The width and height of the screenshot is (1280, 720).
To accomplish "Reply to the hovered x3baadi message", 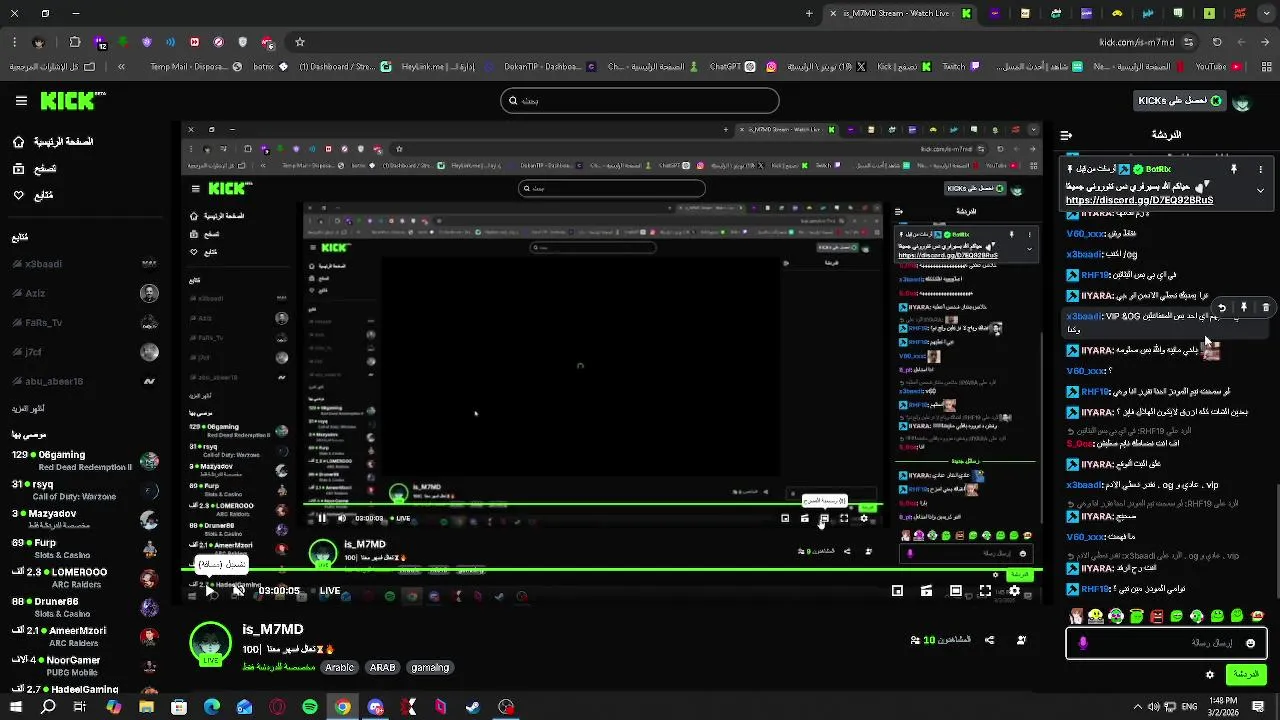I will point(1222,308).
